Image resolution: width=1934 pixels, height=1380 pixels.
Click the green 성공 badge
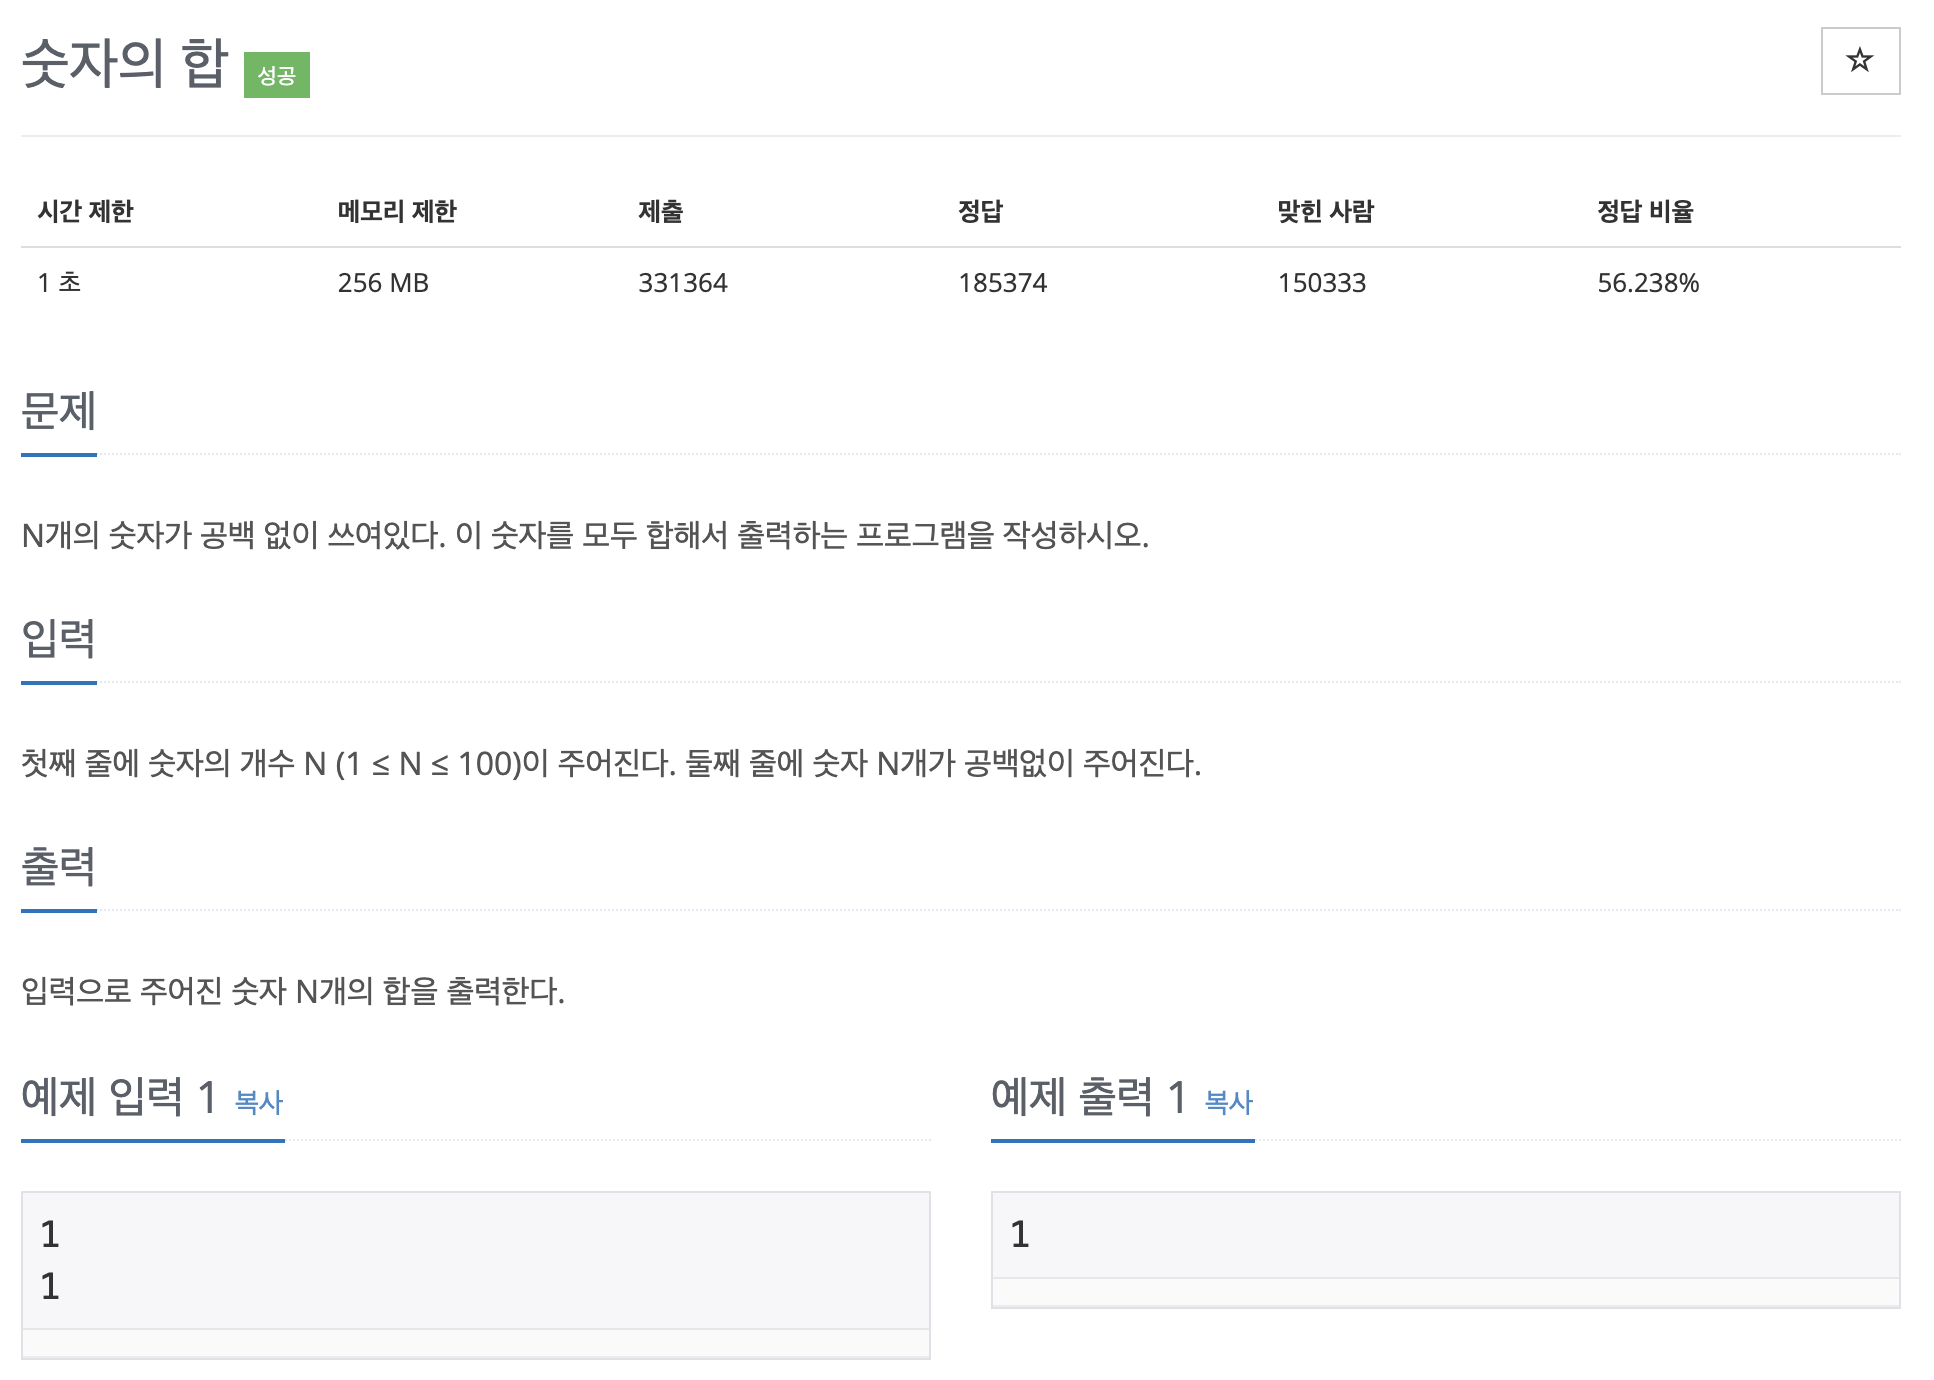point(276,76)
